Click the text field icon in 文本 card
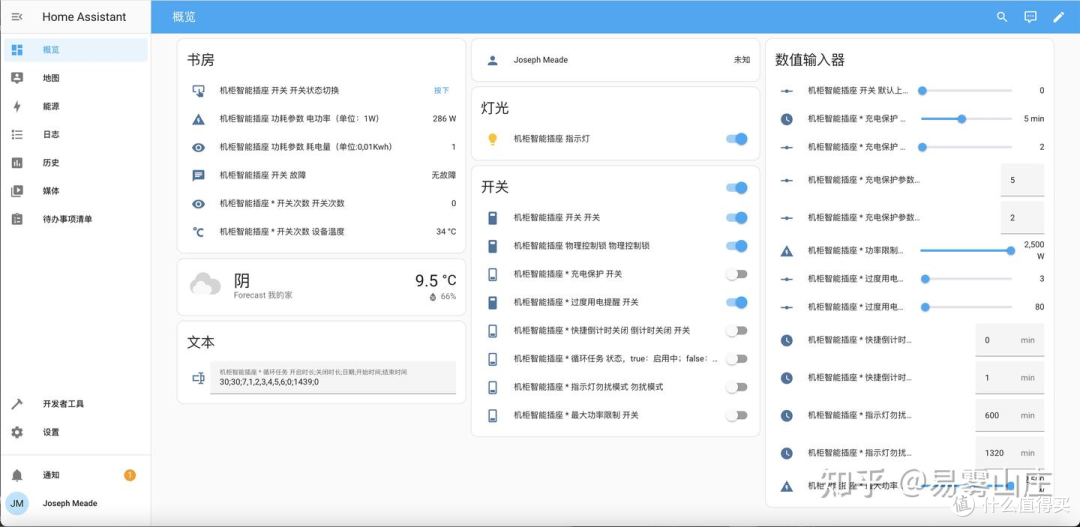 tap(198, 378)
